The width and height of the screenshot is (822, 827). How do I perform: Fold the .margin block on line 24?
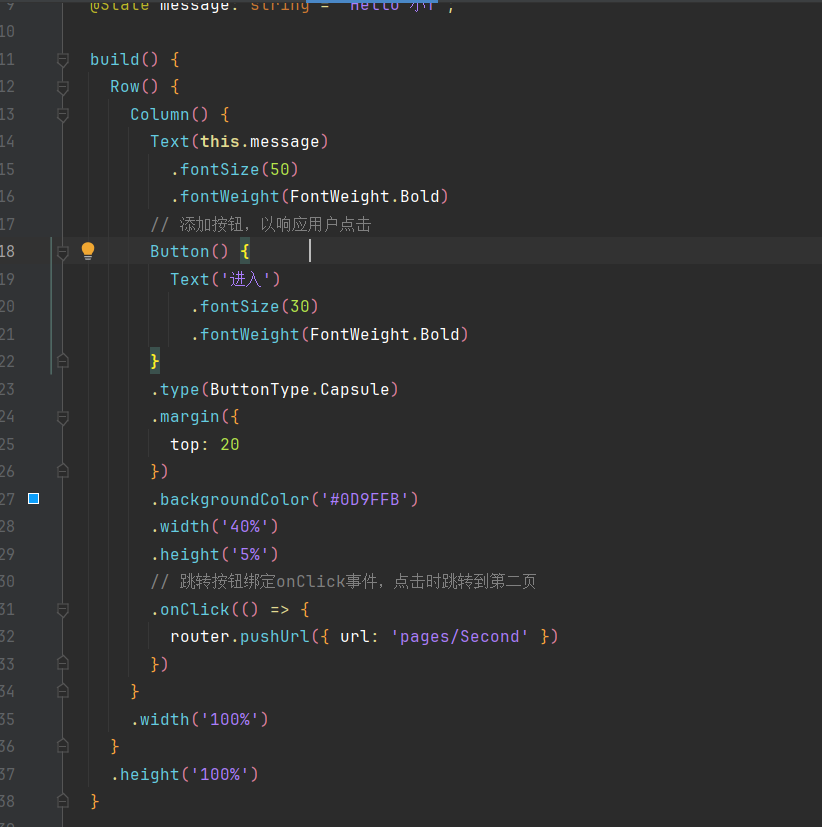pyautogui.click(x=63, y=417)
